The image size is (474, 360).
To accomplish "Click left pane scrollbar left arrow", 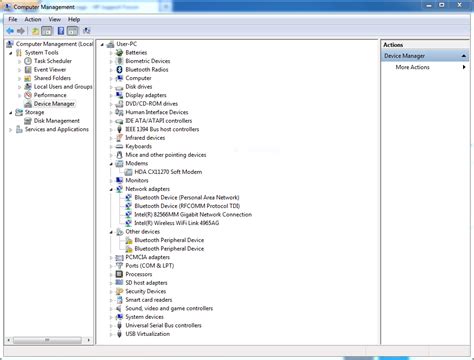I will 9,340.
